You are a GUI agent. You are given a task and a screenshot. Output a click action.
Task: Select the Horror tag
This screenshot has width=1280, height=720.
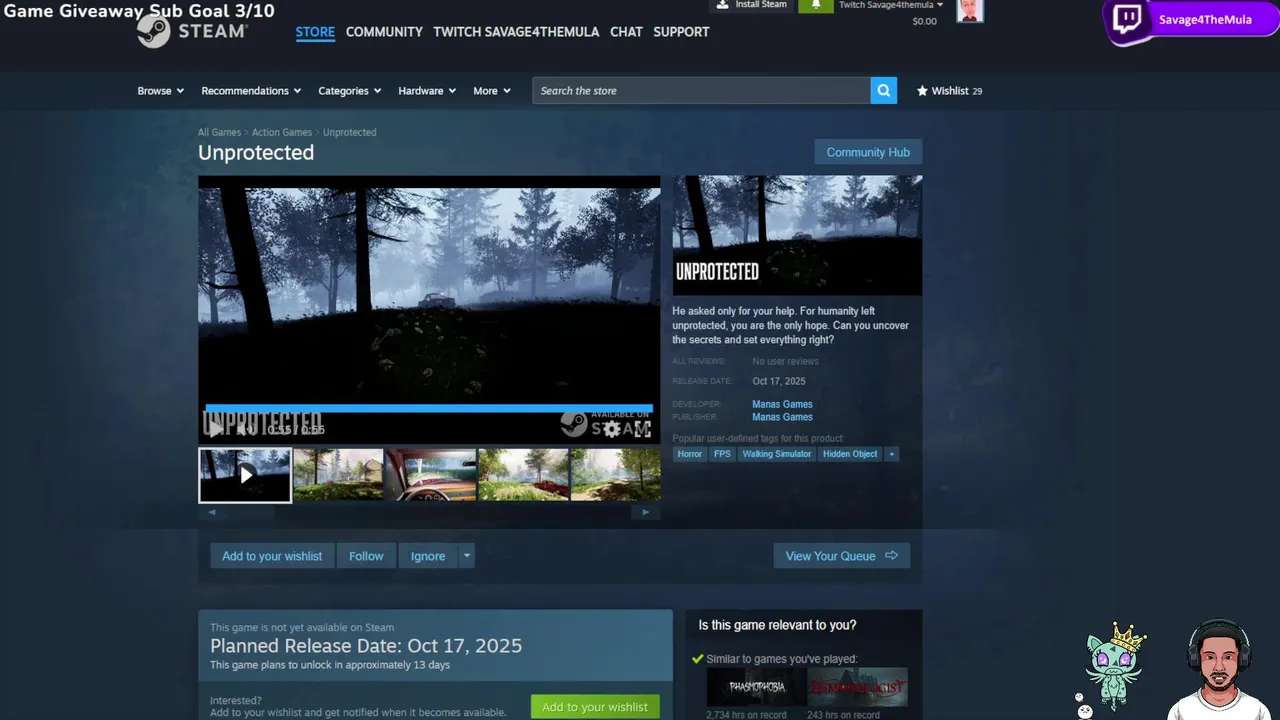click(690, 454)
